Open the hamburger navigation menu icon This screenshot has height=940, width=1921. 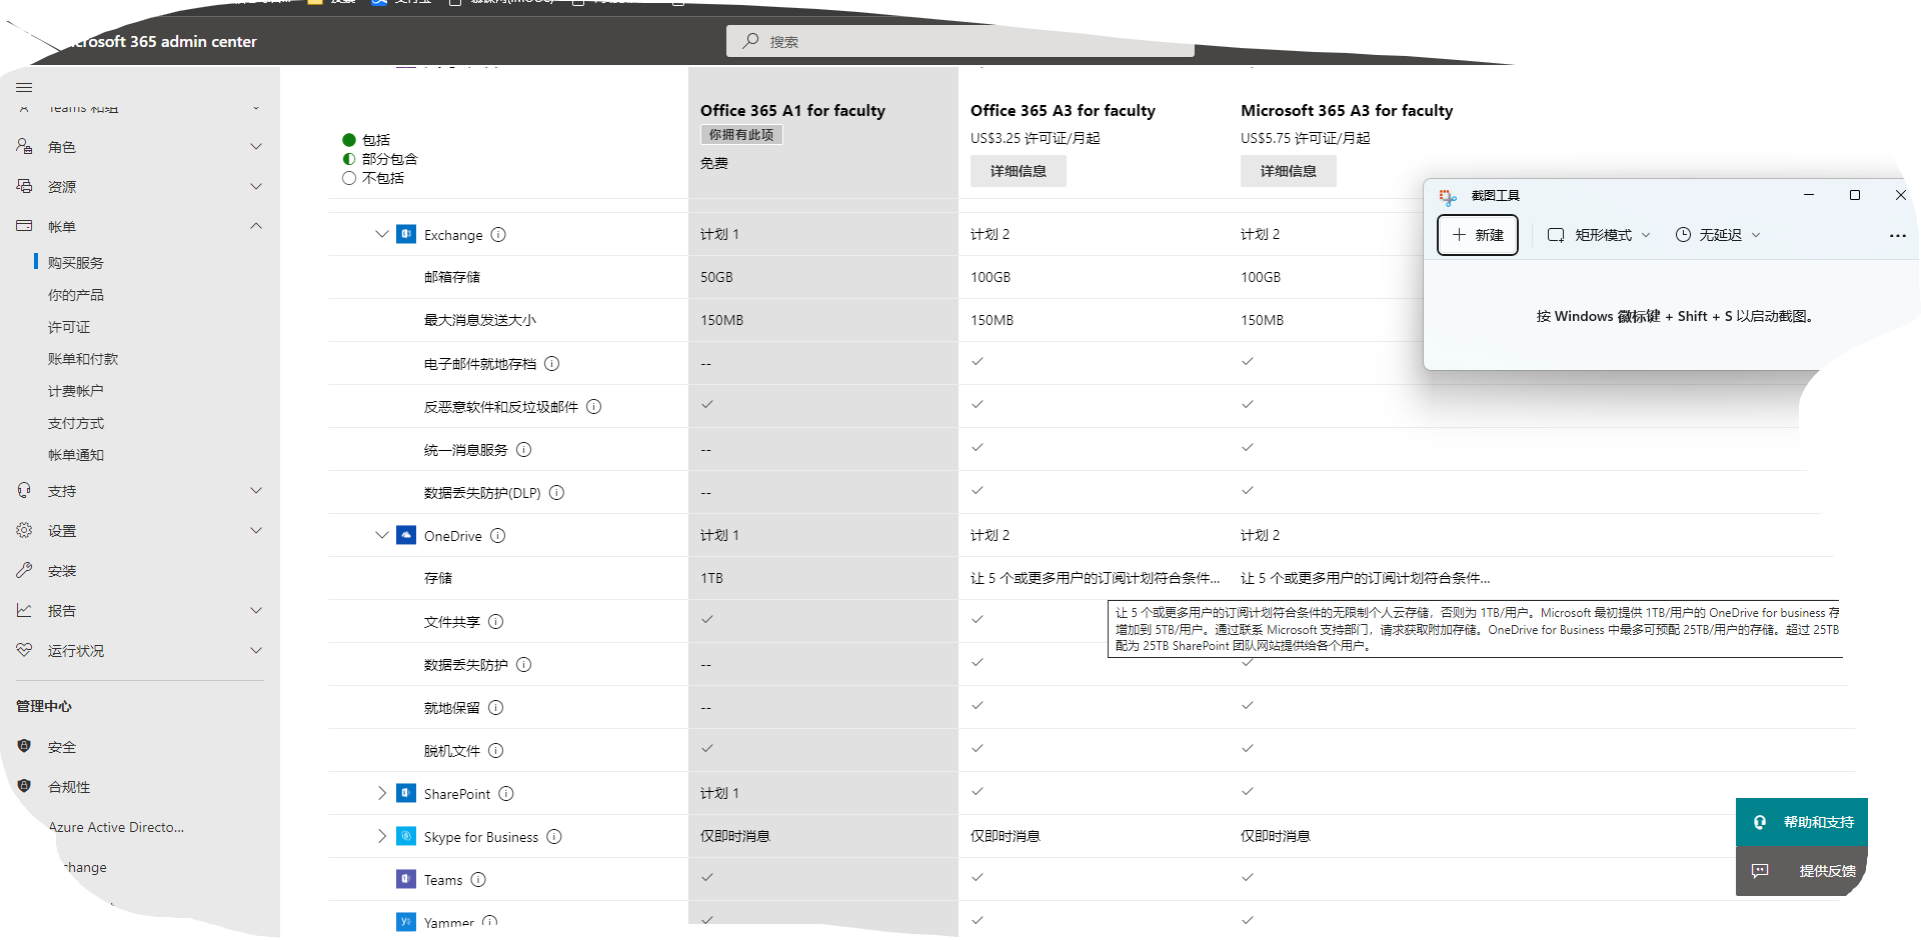[24, 87]
